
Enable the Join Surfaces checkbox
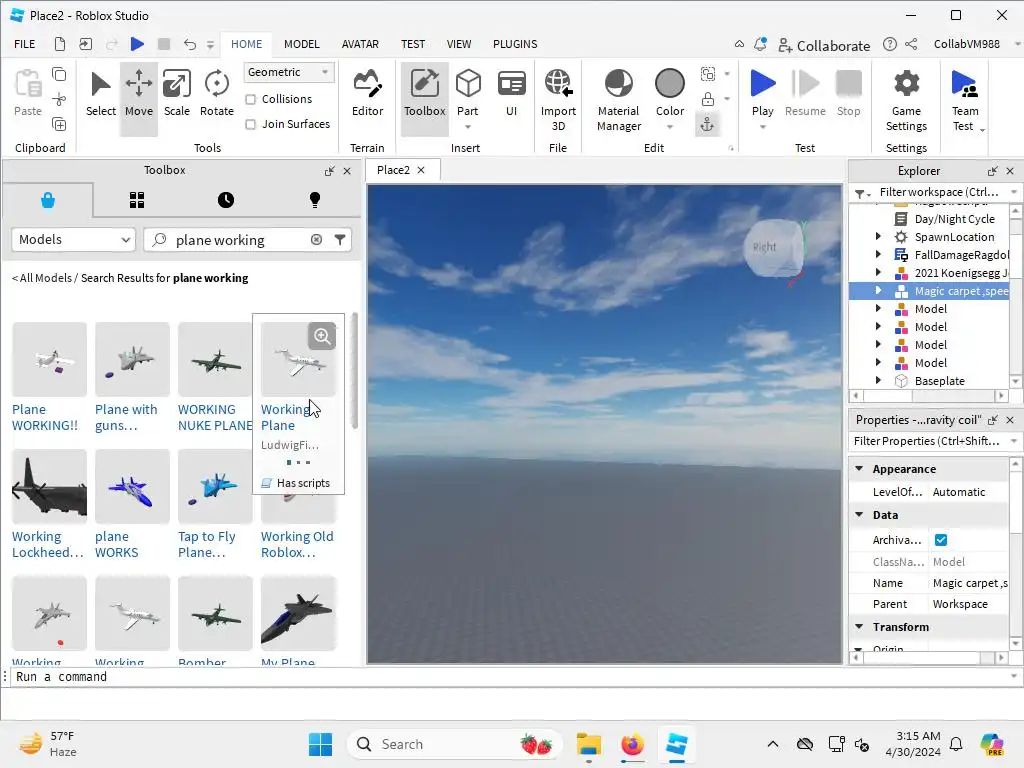click(251, 124)
